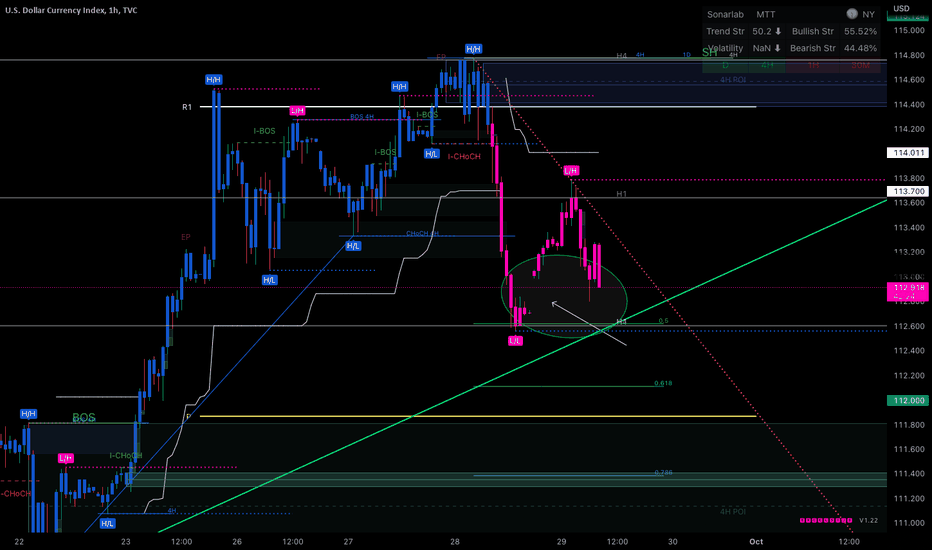Select the 22 date on time axis
The height and width of the screenshot is (550, 932).
point(19,542)
